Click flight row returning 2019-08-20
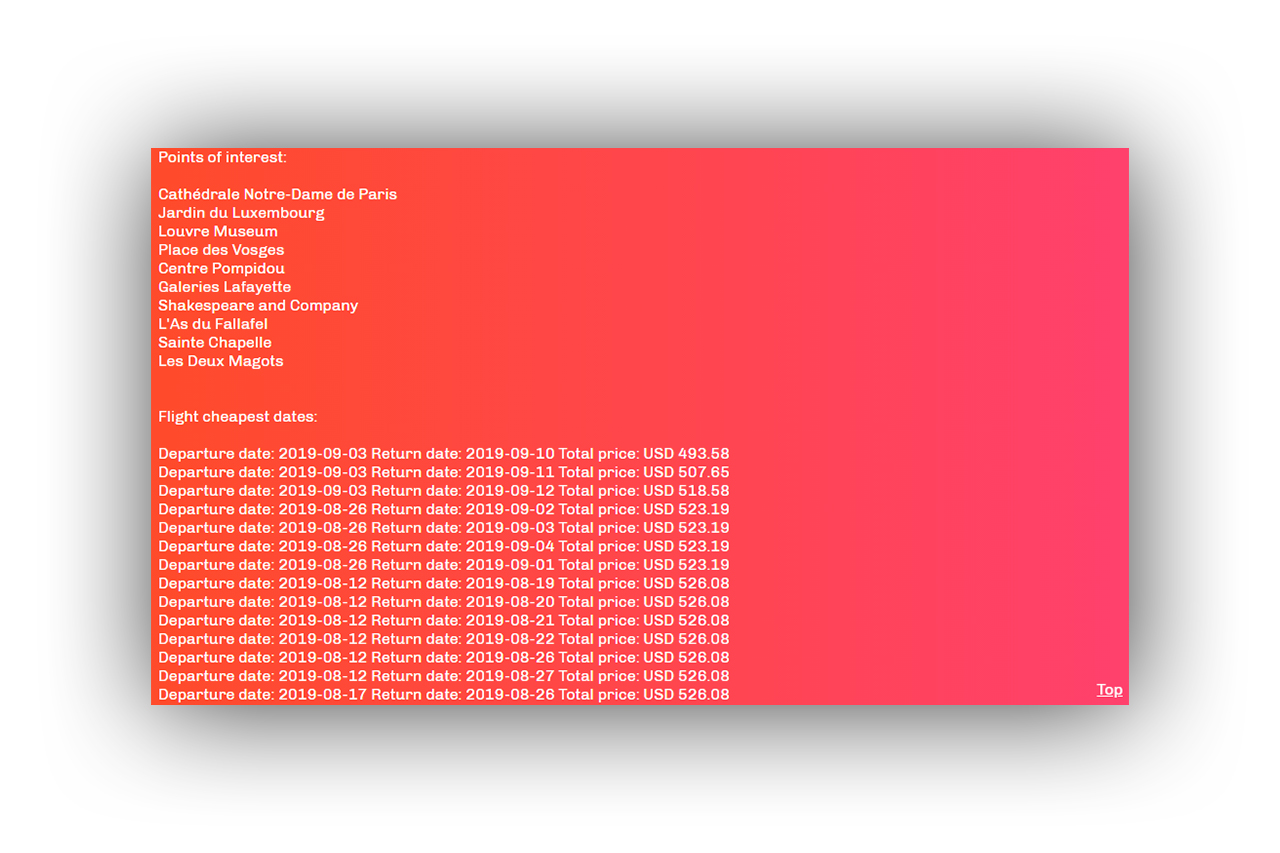1280x853 pixels. 444,601
